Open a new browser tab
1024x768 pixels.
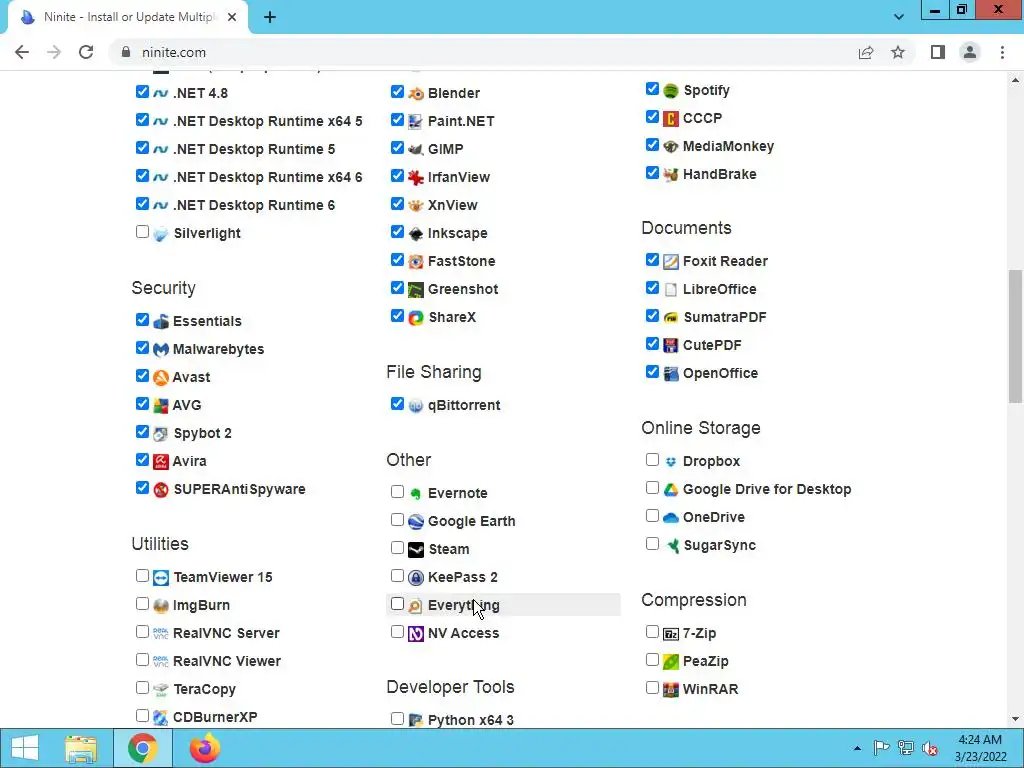pos(270,18)
